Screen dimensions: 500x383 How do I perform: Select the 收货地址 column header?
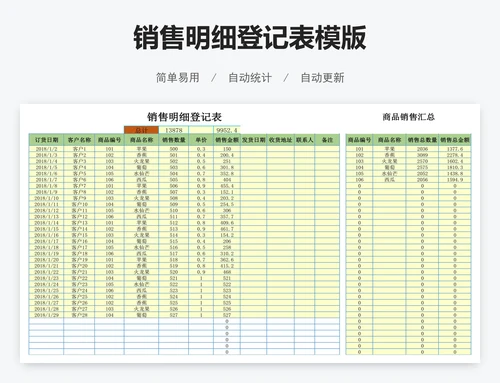tap(280, 140)
